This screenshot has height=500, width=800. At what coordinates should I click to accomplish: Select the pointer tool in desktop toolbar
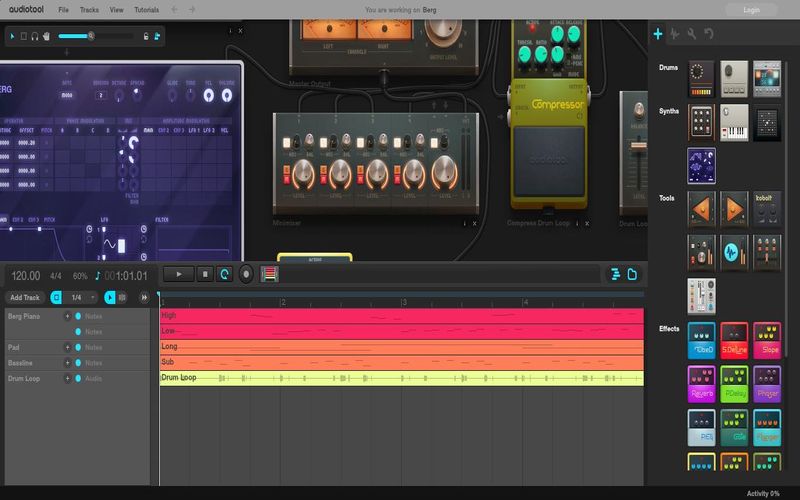[12, 36]
